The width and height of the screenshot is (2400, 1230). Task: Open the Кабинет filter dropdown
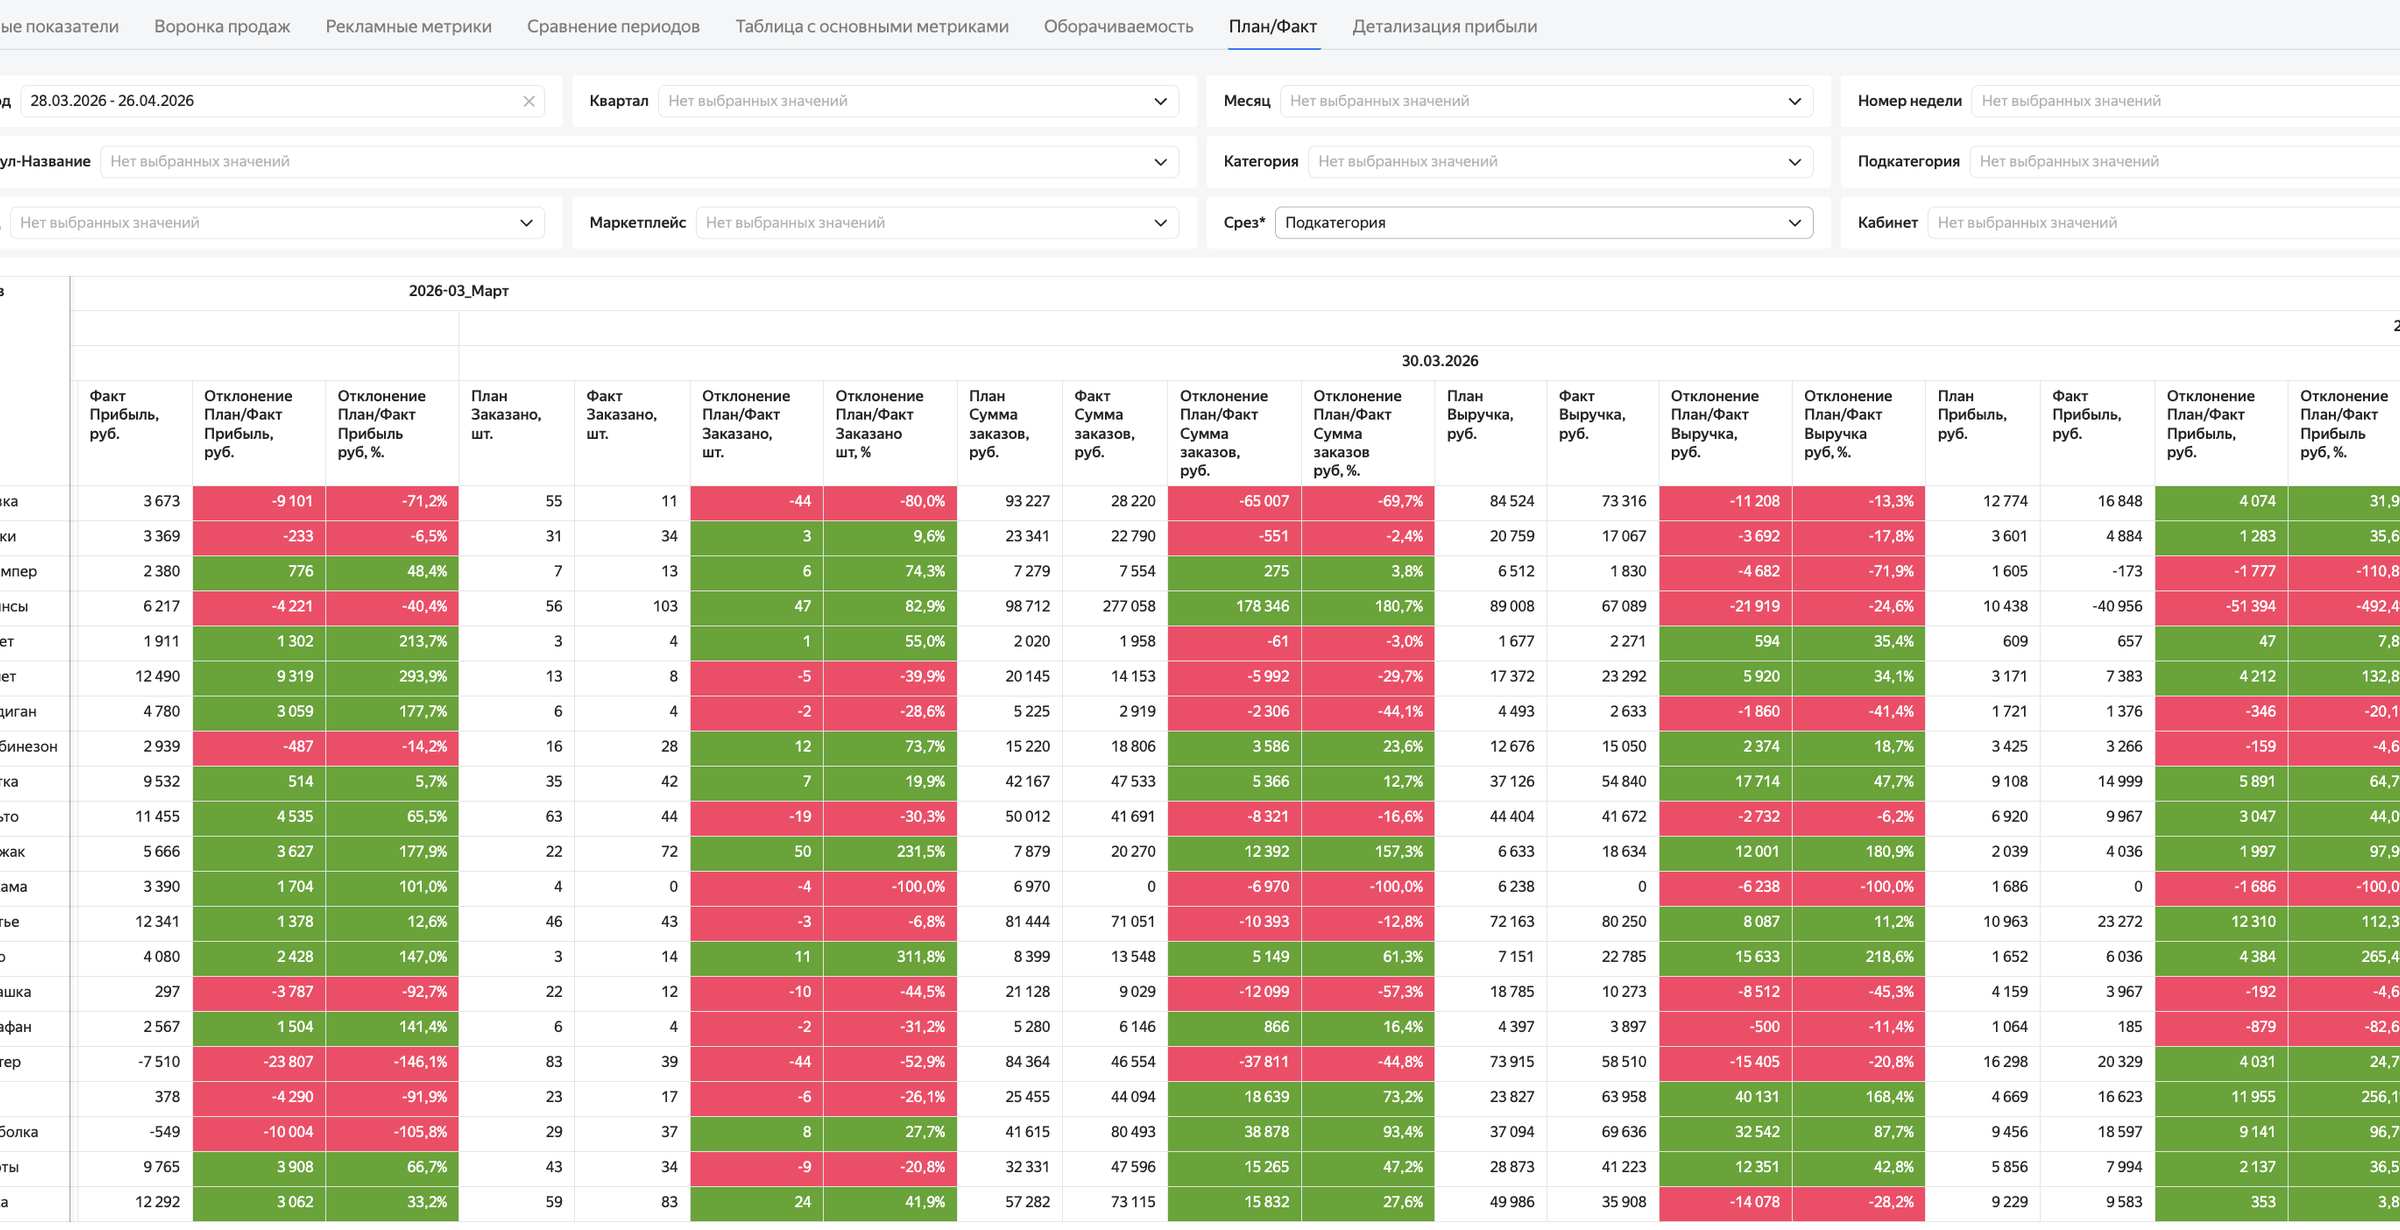[x=2163, y=223]
